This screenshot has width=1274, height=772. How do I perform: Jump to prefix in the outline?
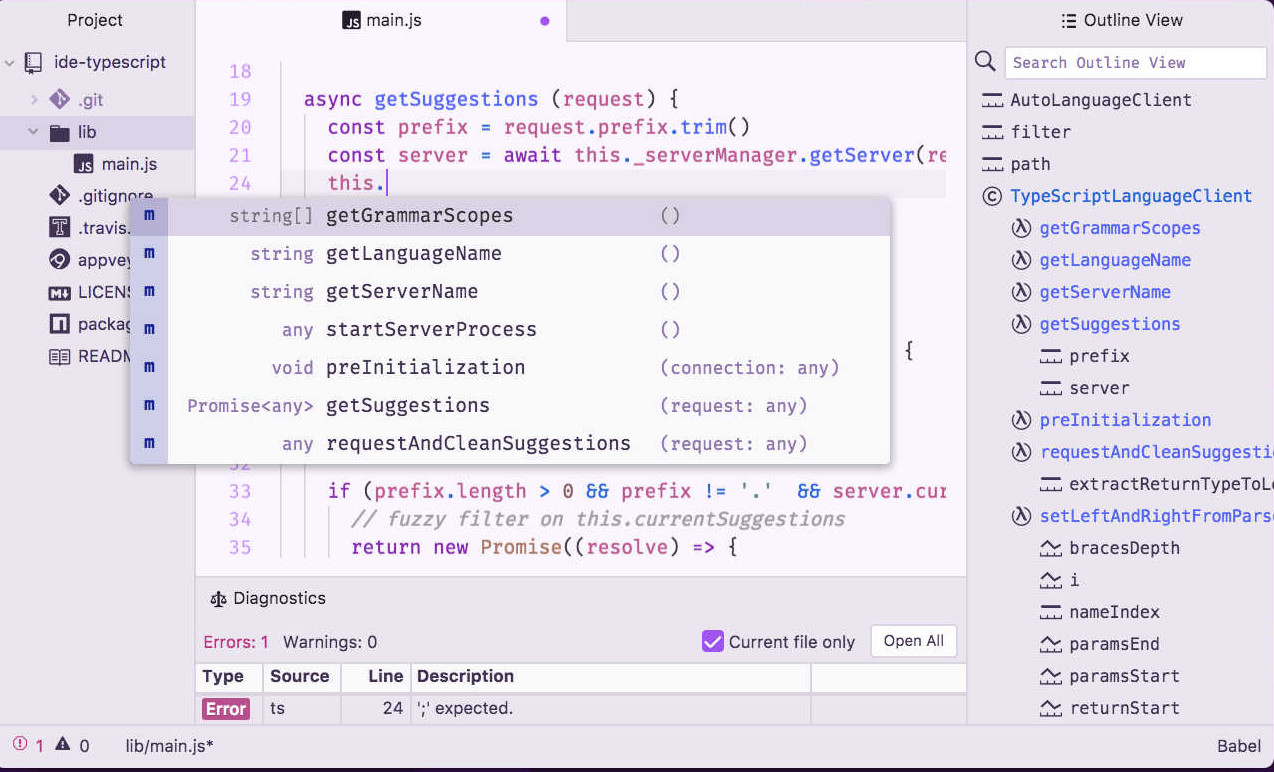click(1099, 356)
